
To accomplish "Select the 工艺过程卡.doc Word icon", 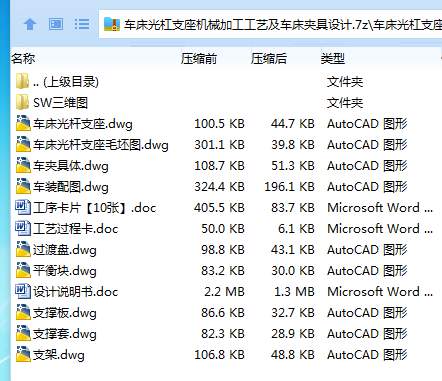I will (23, 228).
